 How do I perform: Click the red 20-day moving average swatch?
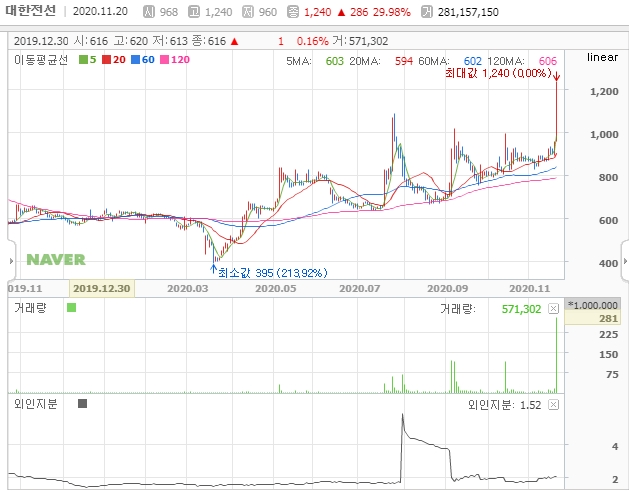coord(106,60)
